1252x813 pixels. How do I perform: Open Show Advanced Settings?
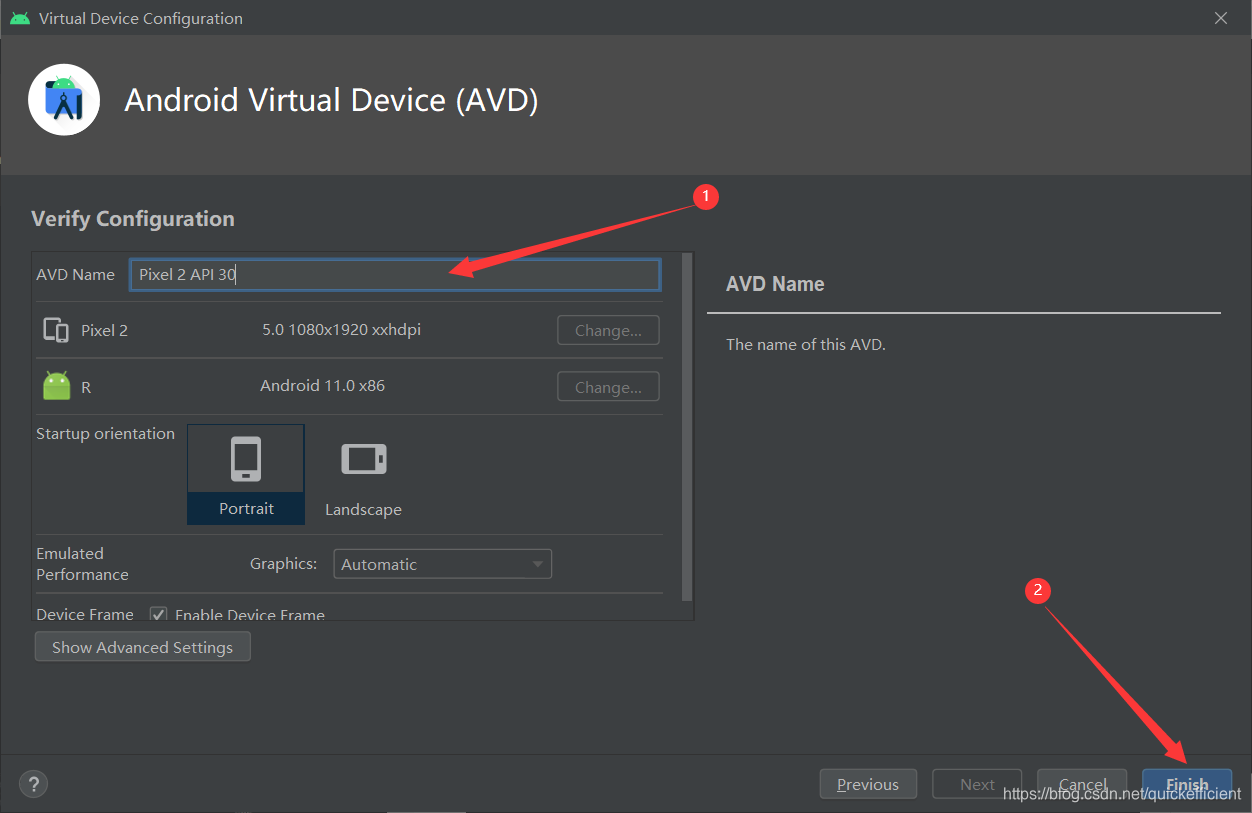pyautogui.click(x=142, y=646)
